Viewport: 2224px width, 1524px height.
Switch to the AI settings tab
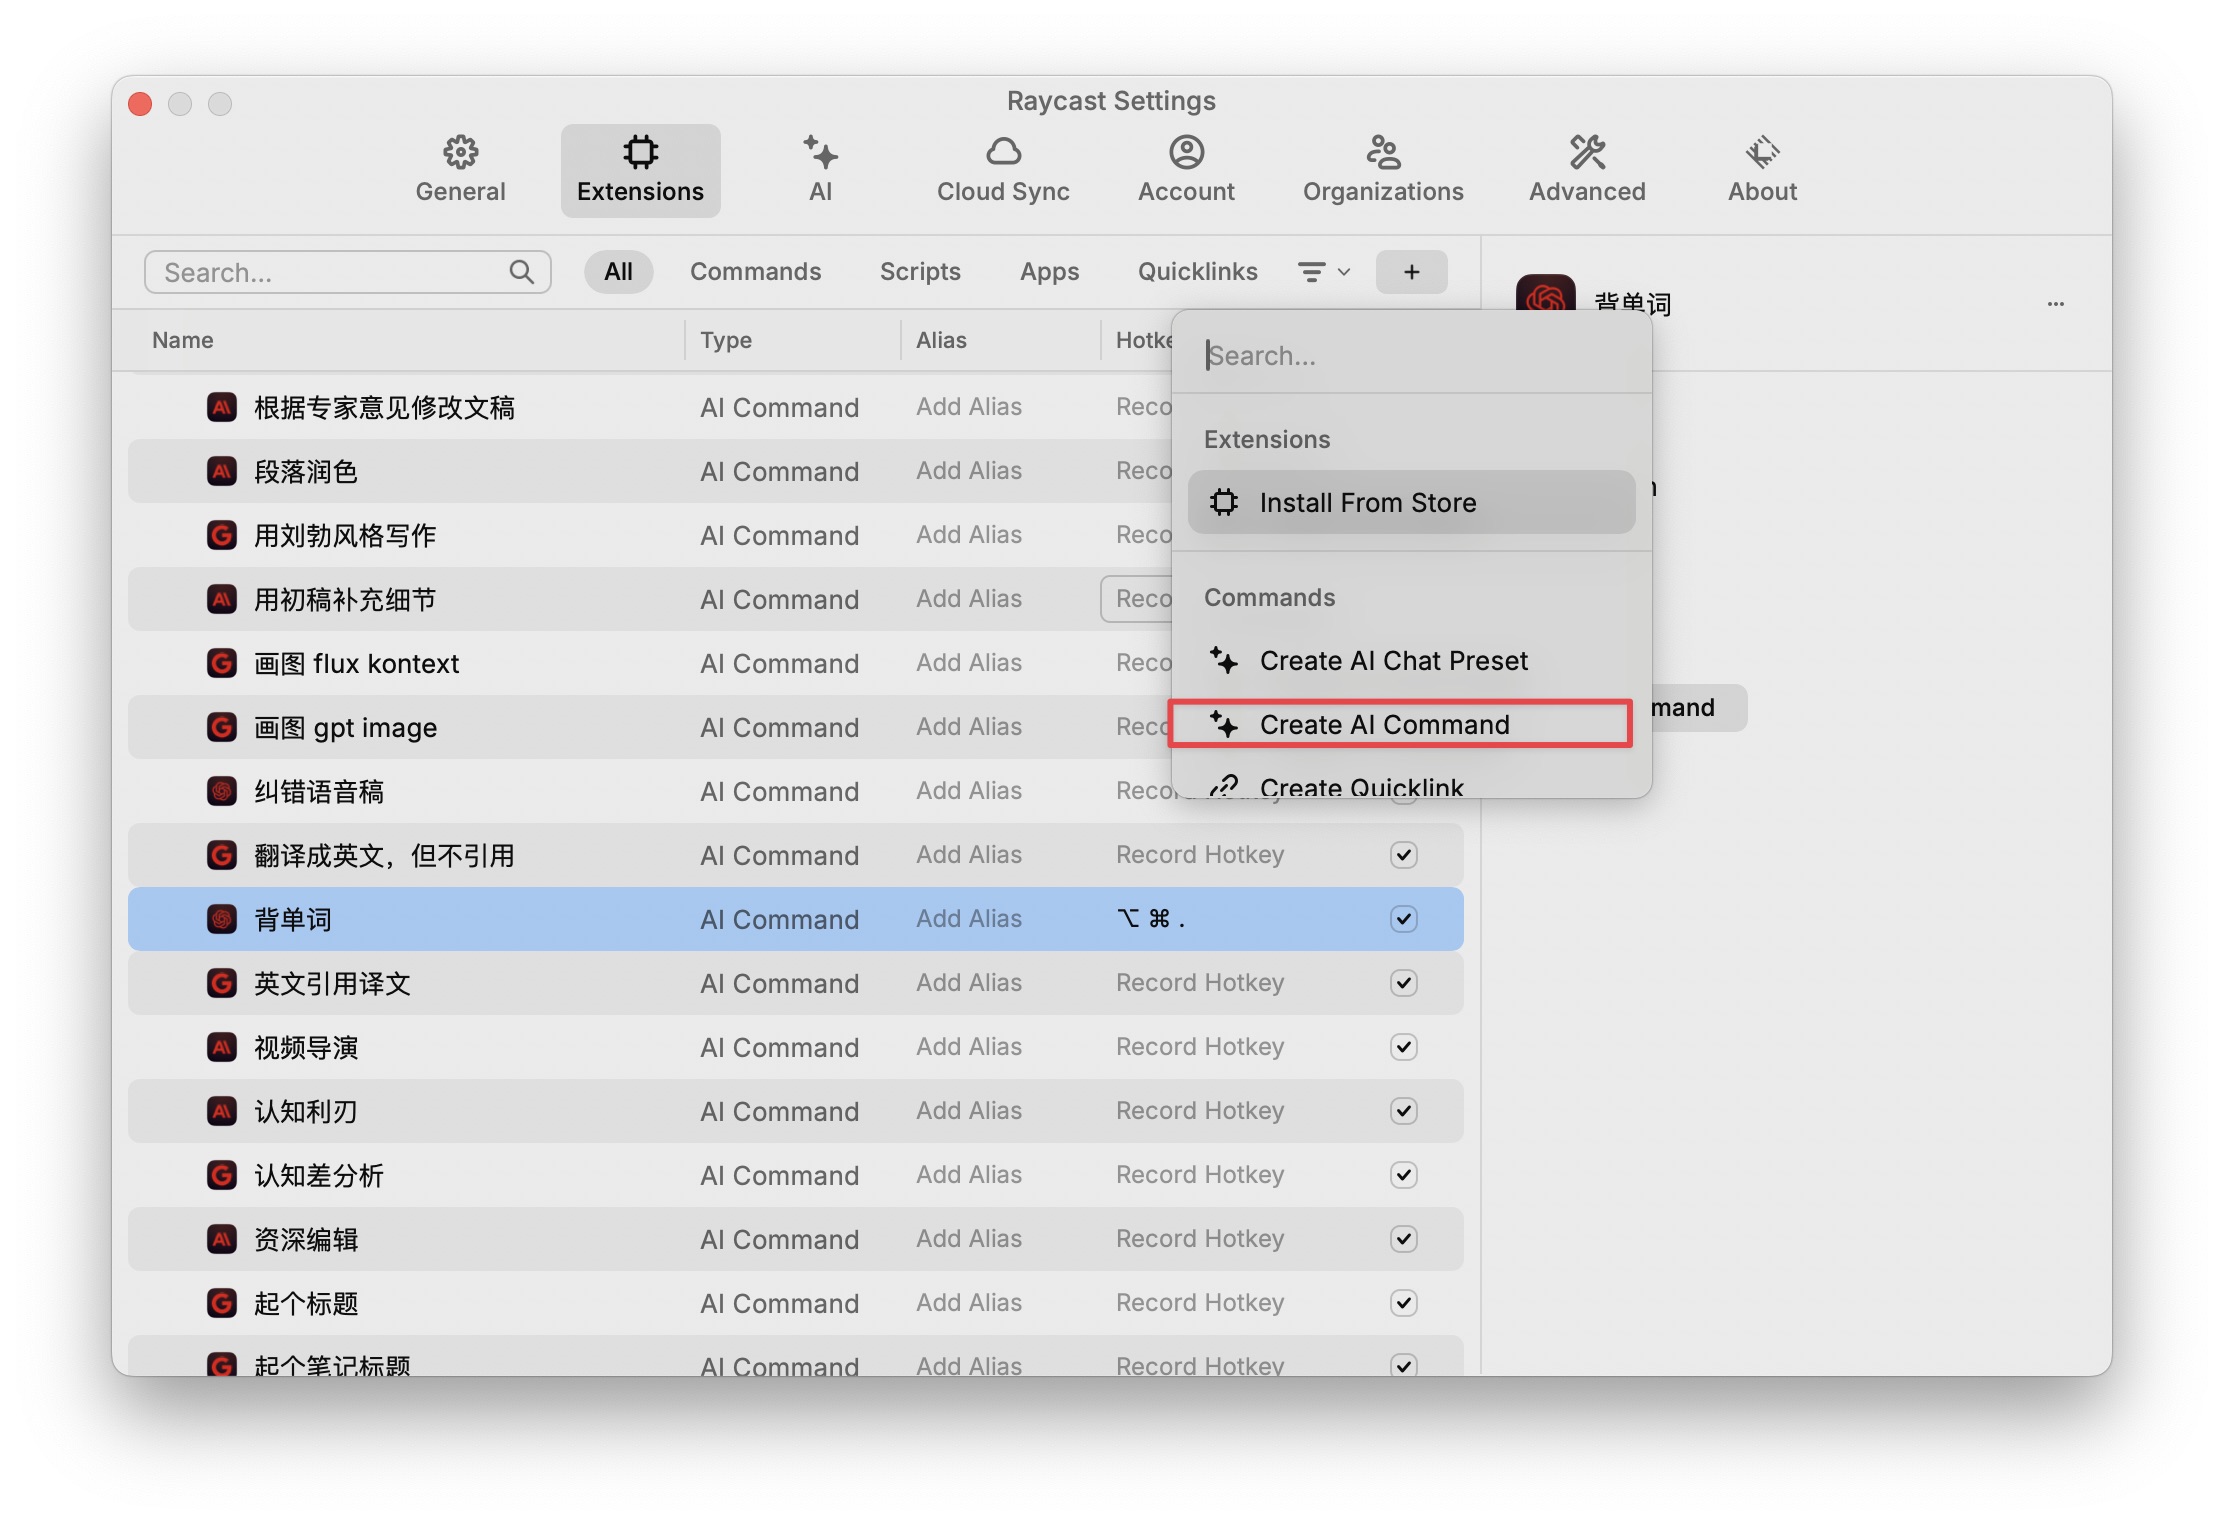[x=820, y=170]
